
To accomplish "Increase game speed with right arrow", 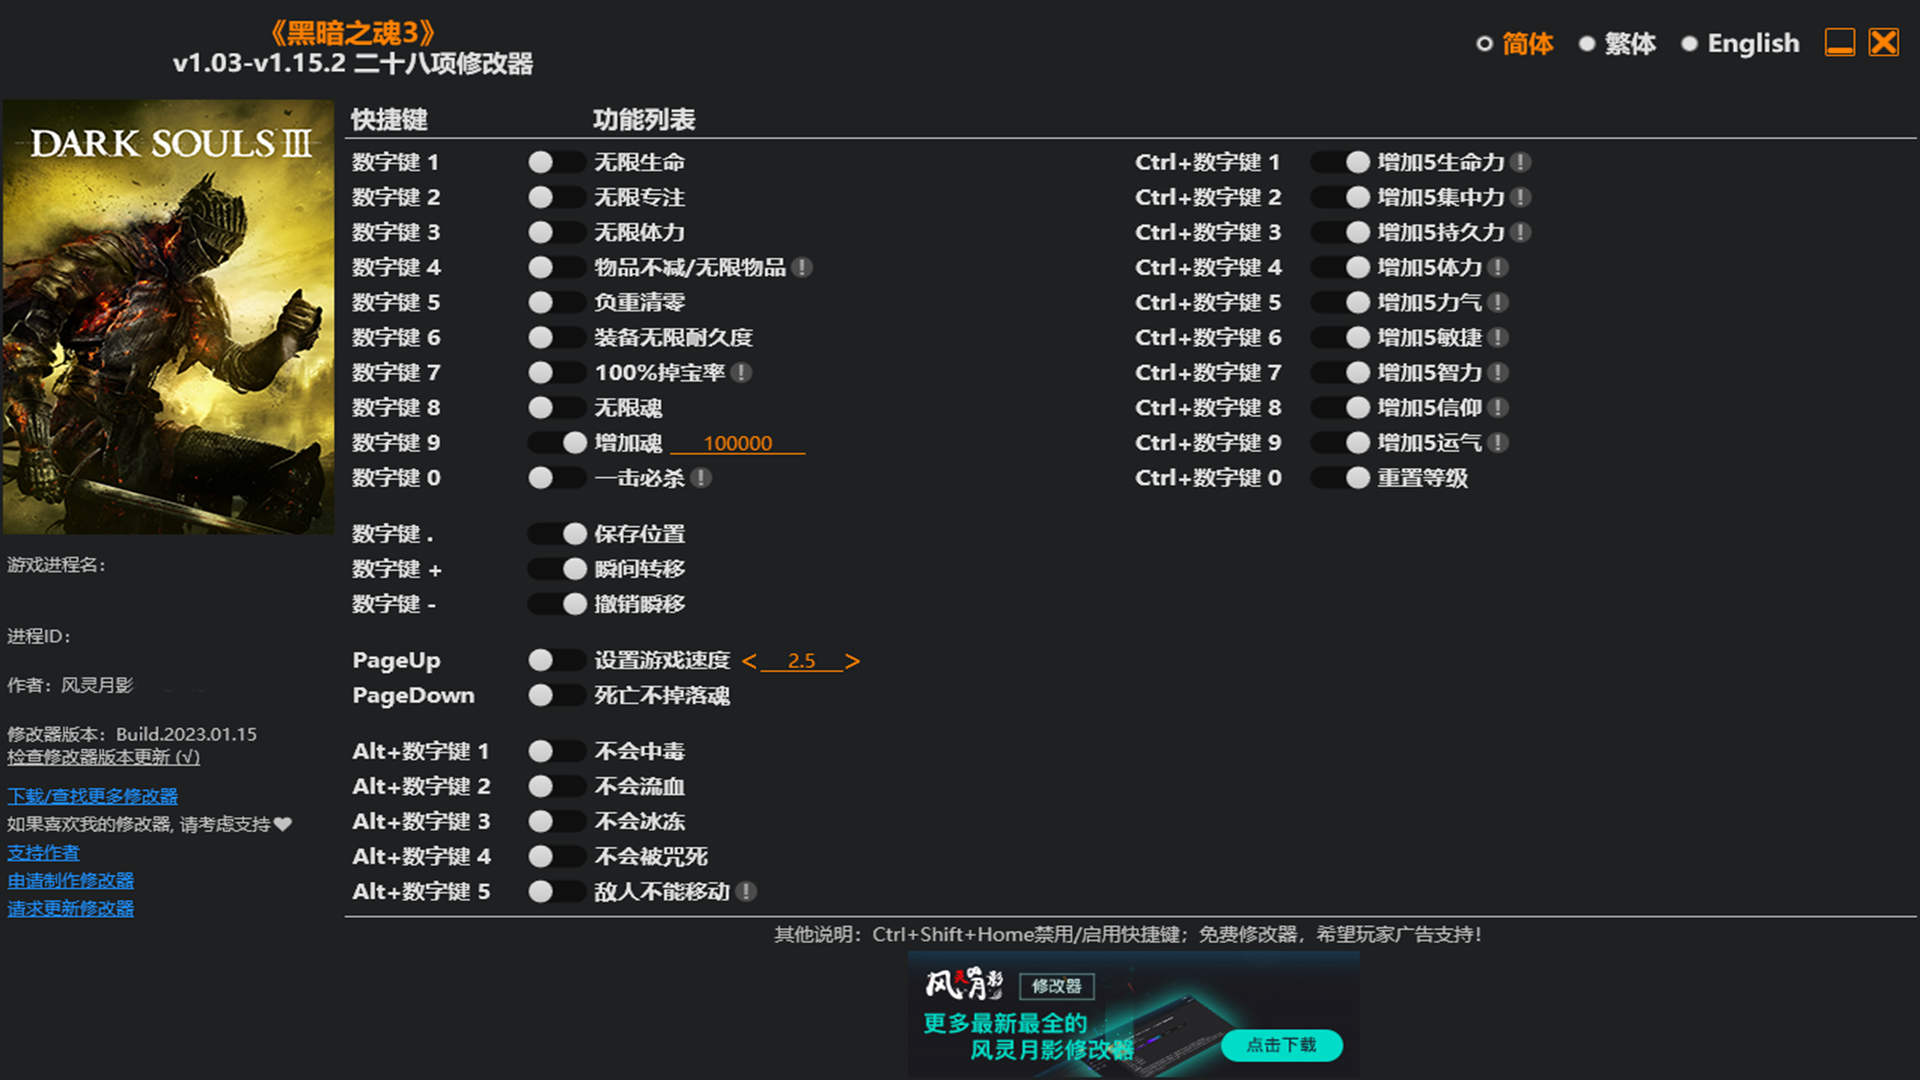I will [x=852, y=661].
